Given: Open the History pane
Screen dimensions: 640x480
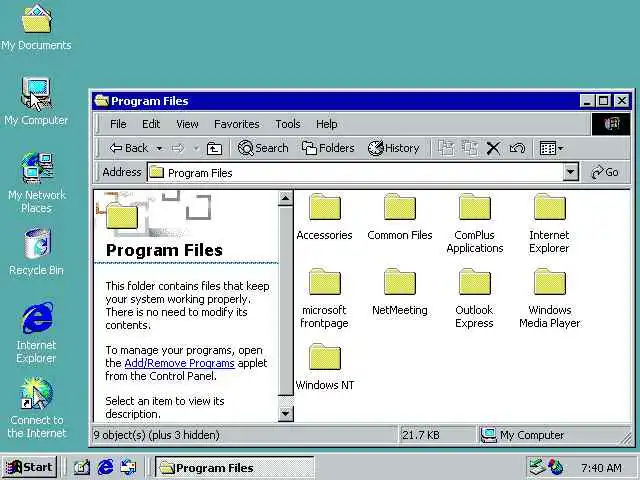Looking at the screenshot, I should pos(394,148).
